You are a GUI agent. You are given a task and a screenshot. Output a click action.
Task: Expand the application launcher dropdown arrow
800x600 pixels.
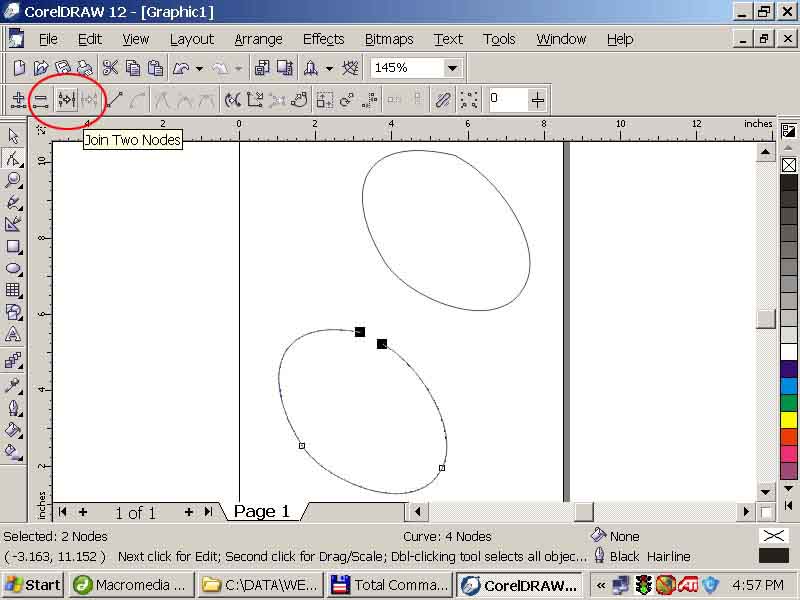point(330,68)
